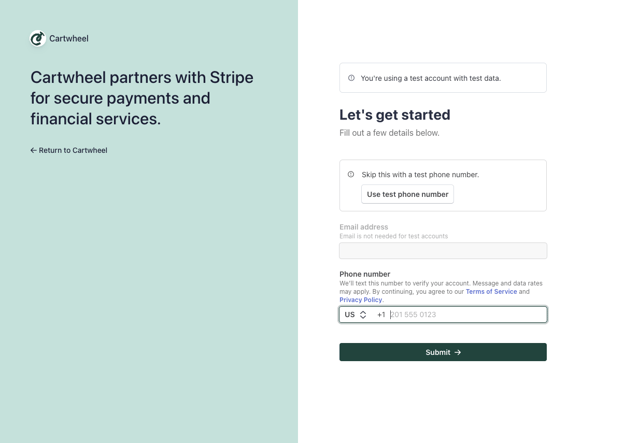
Task: Click the Email address field label
Action: pos(363,227)
